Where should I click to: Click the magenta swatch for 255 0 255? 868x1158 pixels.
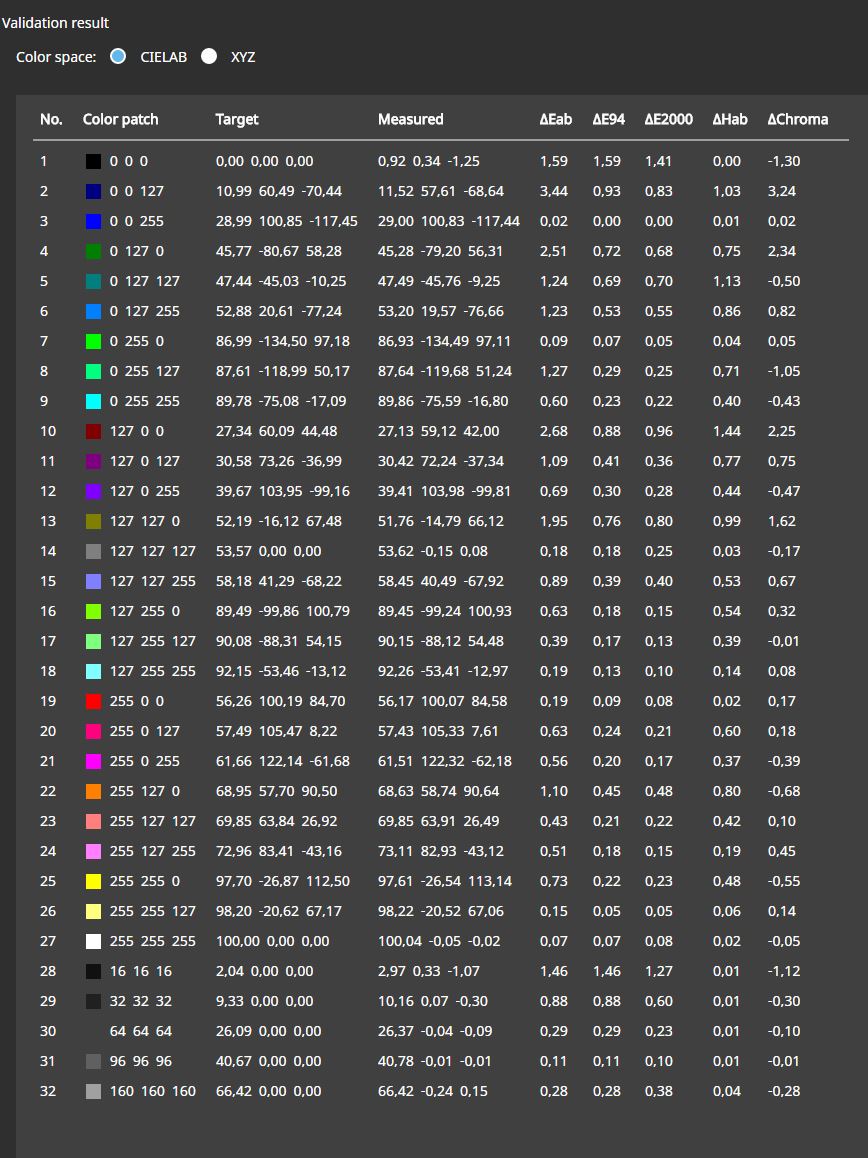93,761
